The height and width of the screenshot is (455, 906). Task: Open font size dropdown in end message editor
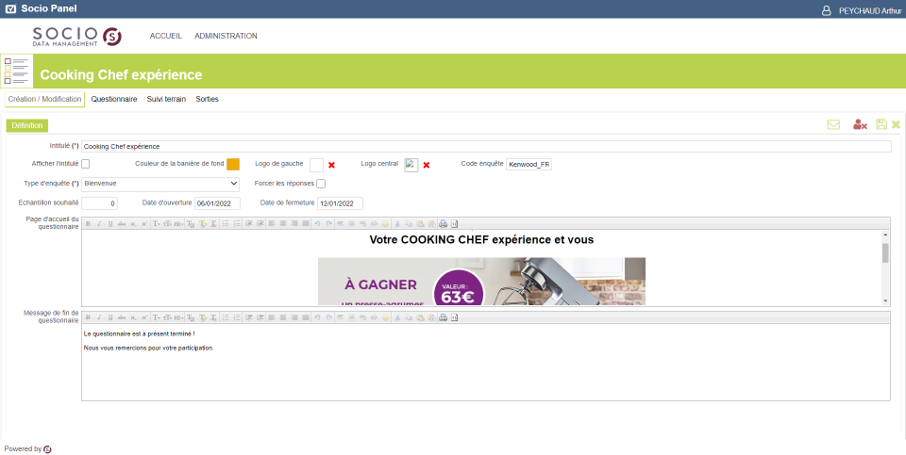[x=168, y=317]
